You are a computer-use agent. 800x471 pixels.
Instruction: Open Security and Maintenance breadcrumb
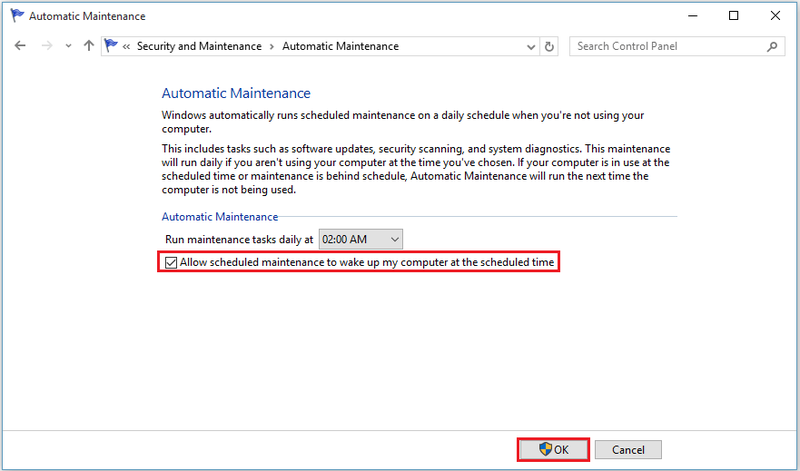(199, 46)
